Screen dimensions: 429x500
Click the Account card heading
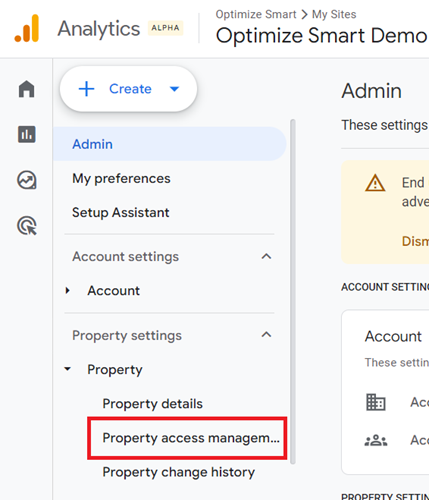[x=393, y=336]
